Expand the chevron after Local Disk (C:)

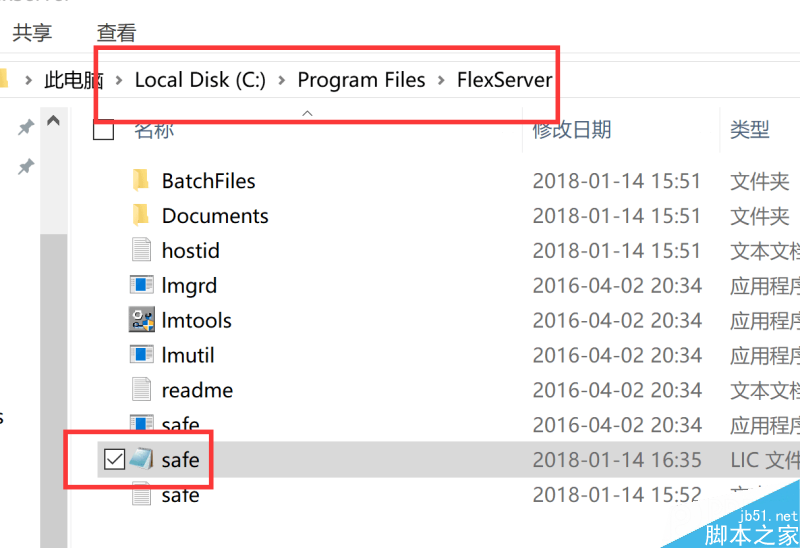tap(281, 80)
